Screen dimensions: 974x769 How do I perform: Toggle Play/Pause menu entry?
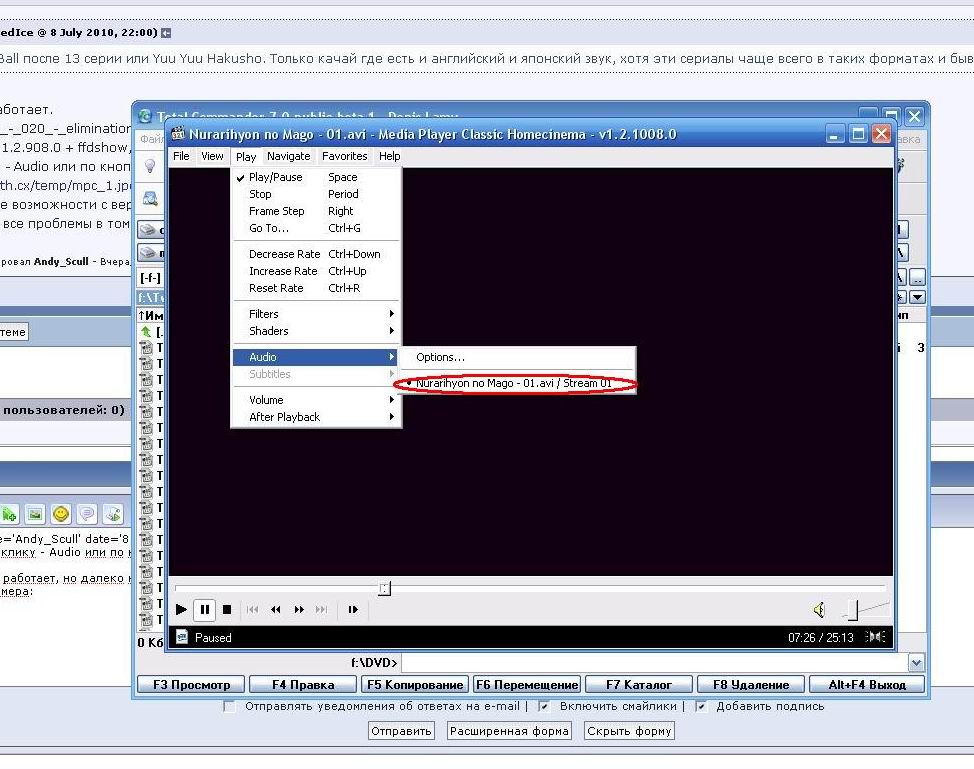pyautogui.click(x=316, y=177)
